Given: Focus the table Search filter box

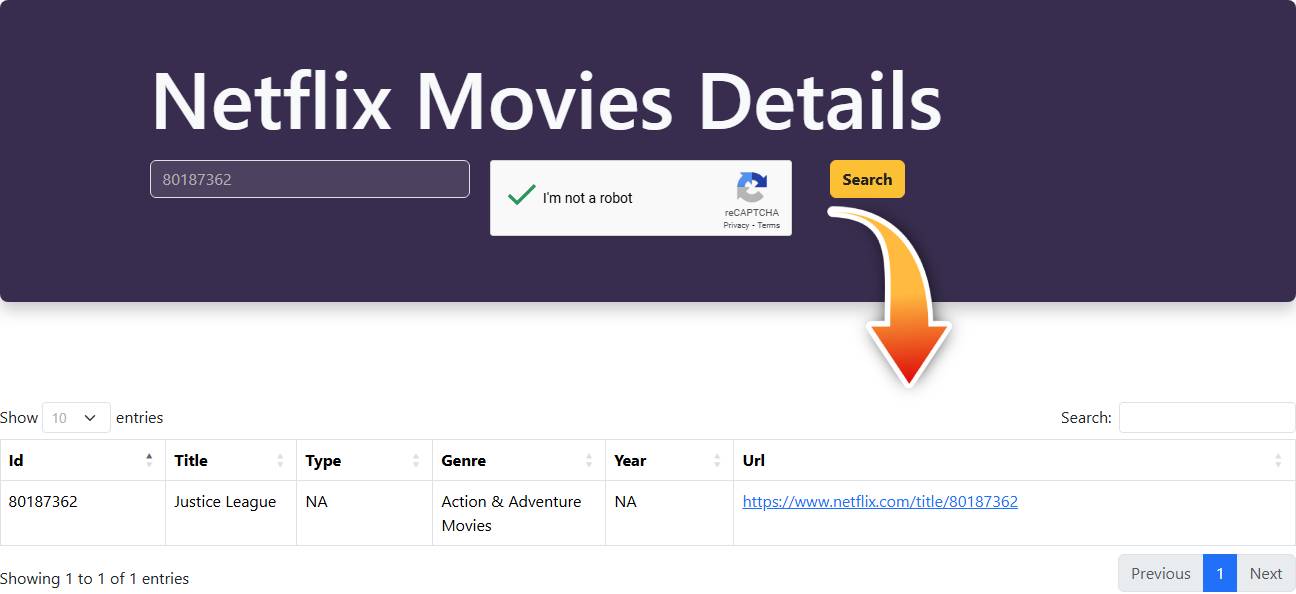Looking at the screenshot, I should pos(1207,418).
